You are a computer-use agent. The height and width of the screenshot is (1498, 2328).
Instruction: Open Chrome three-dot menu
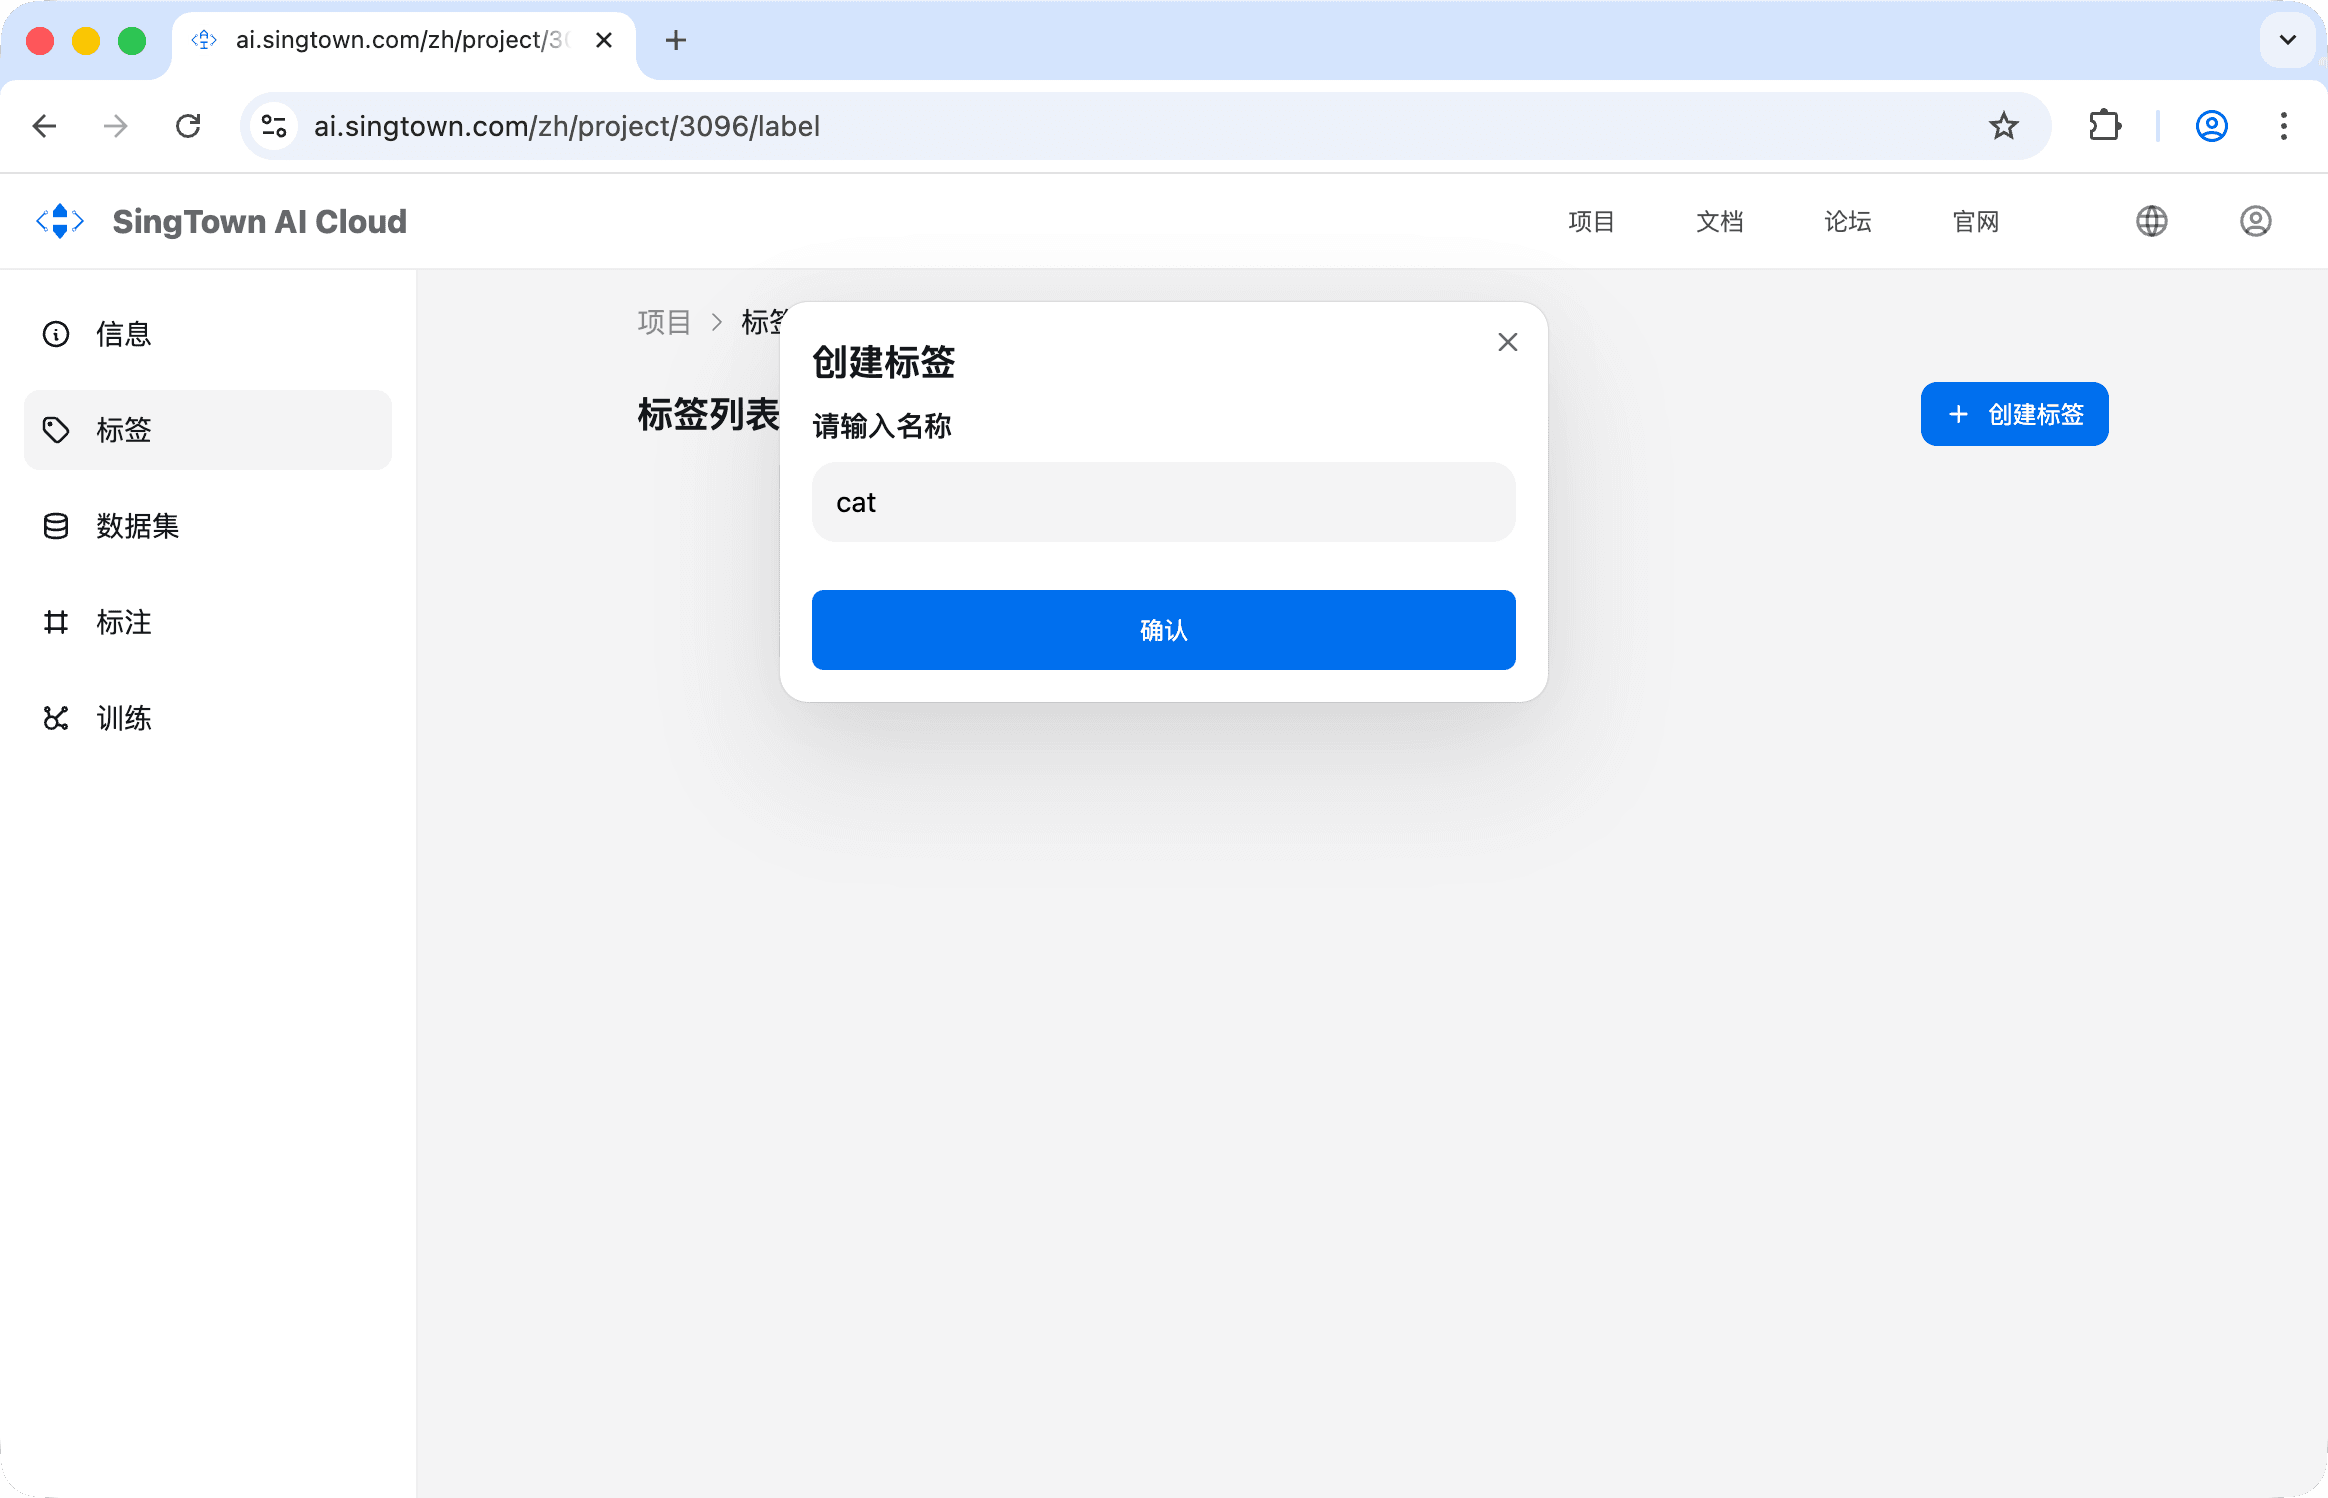pyautogui.click(x=2283, y=126)
